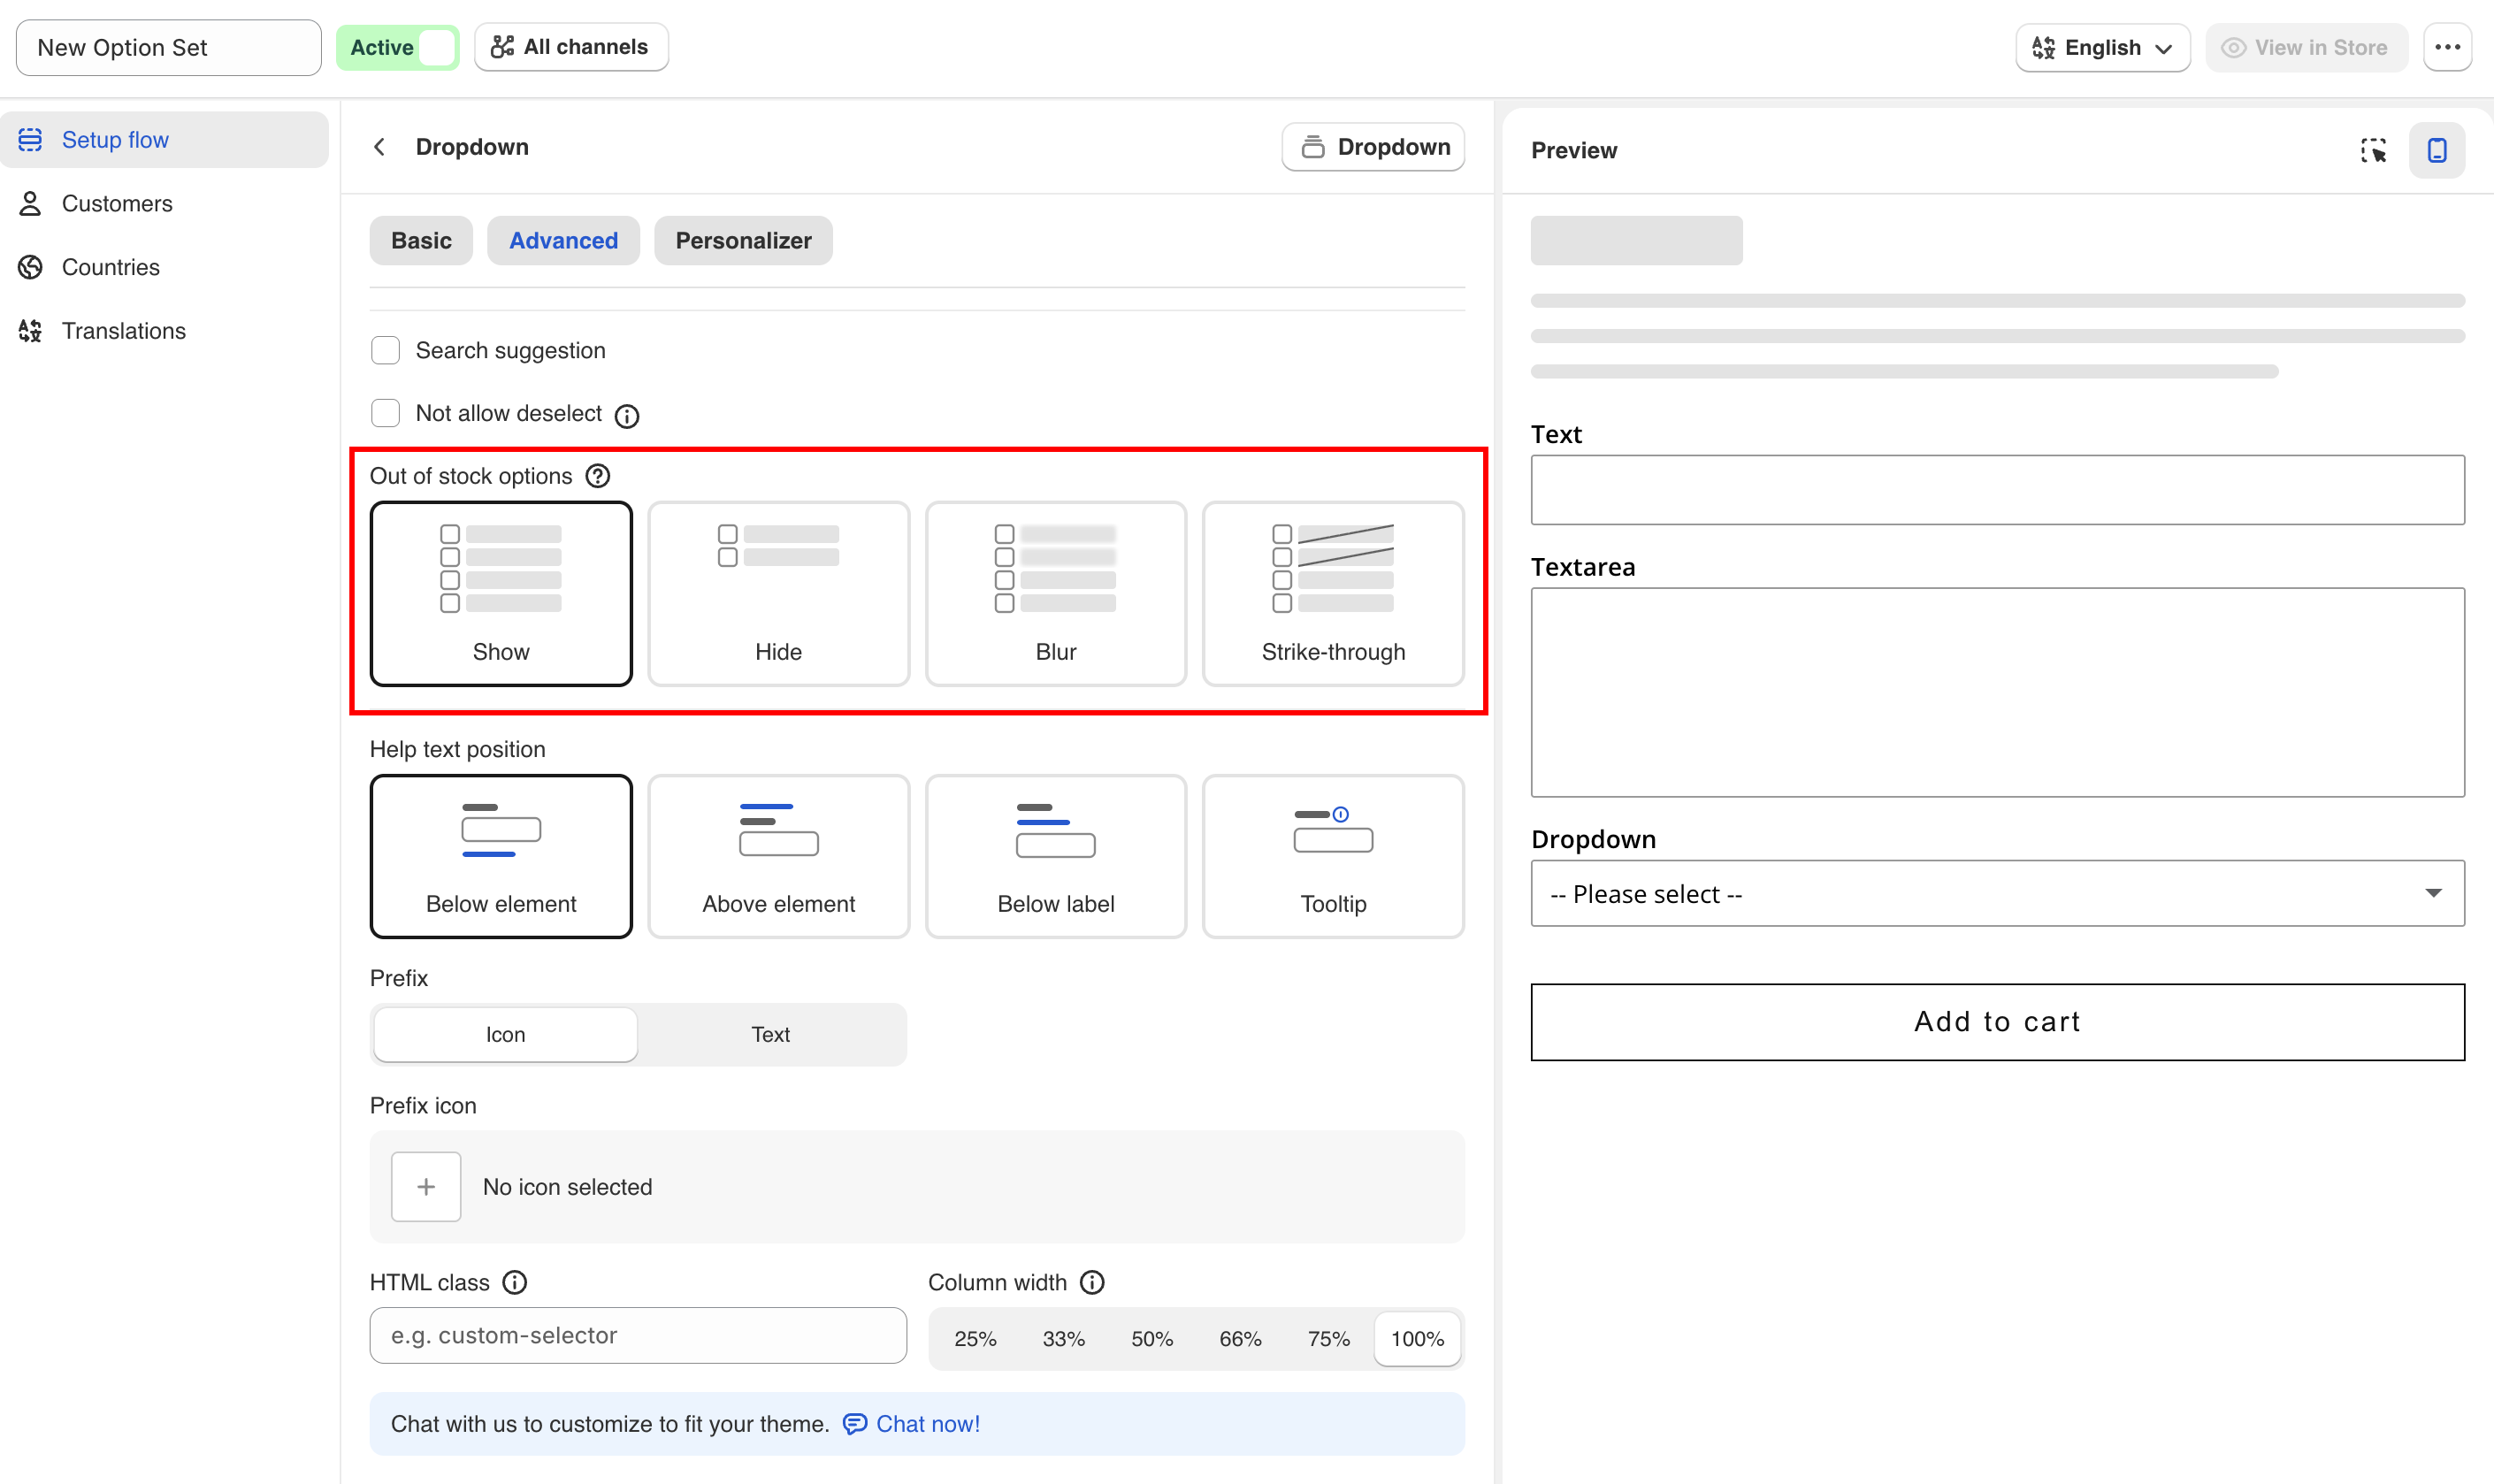
Task: Open the Dropdown element type selector
Action: [x=1373, y=147]
